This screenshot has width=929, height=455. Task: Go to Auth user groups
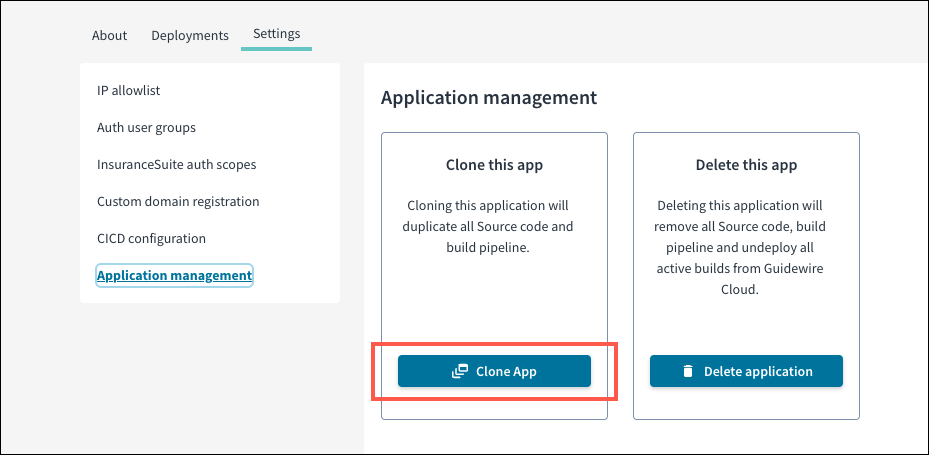click(146, 127)
